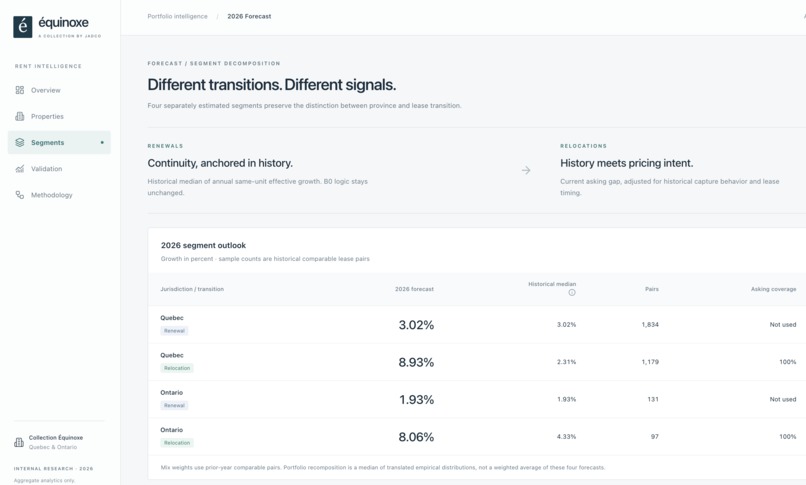
Task: Open the Validation chart icon
Action: click(x=20, y=169)
